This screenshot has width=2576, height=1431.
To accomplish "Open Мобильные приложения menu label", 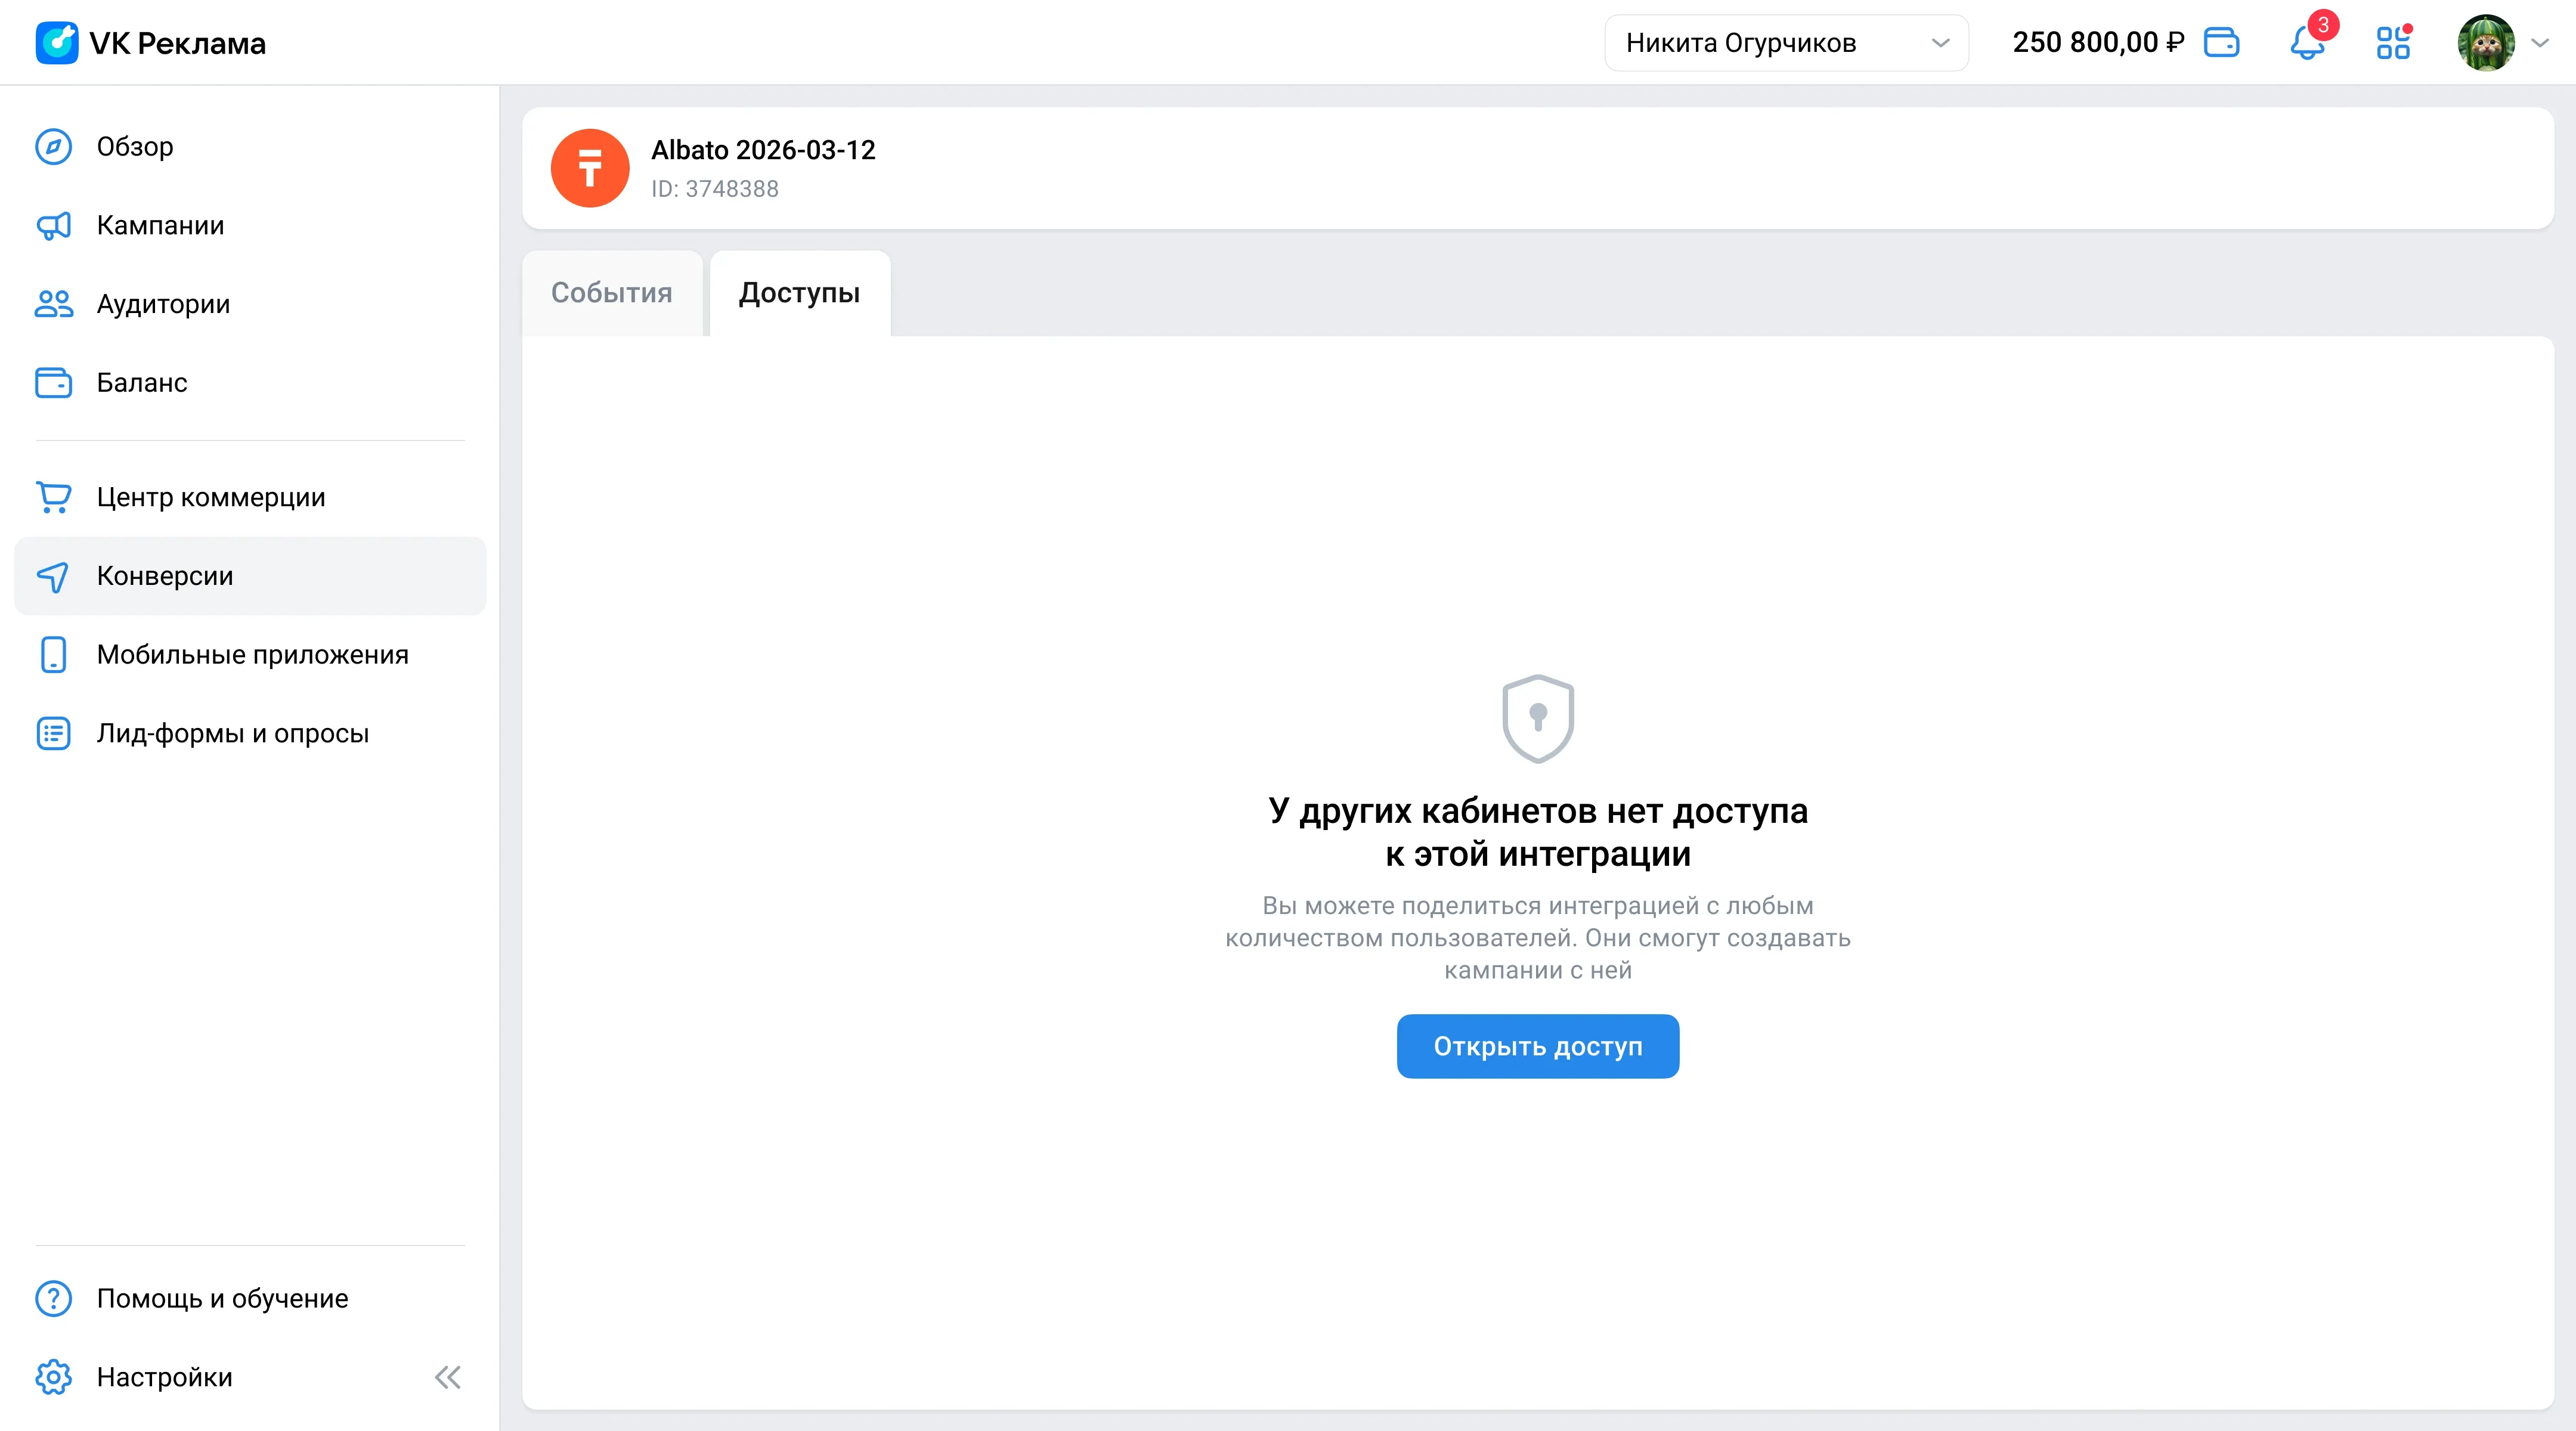I will click(x=253, y=655).
